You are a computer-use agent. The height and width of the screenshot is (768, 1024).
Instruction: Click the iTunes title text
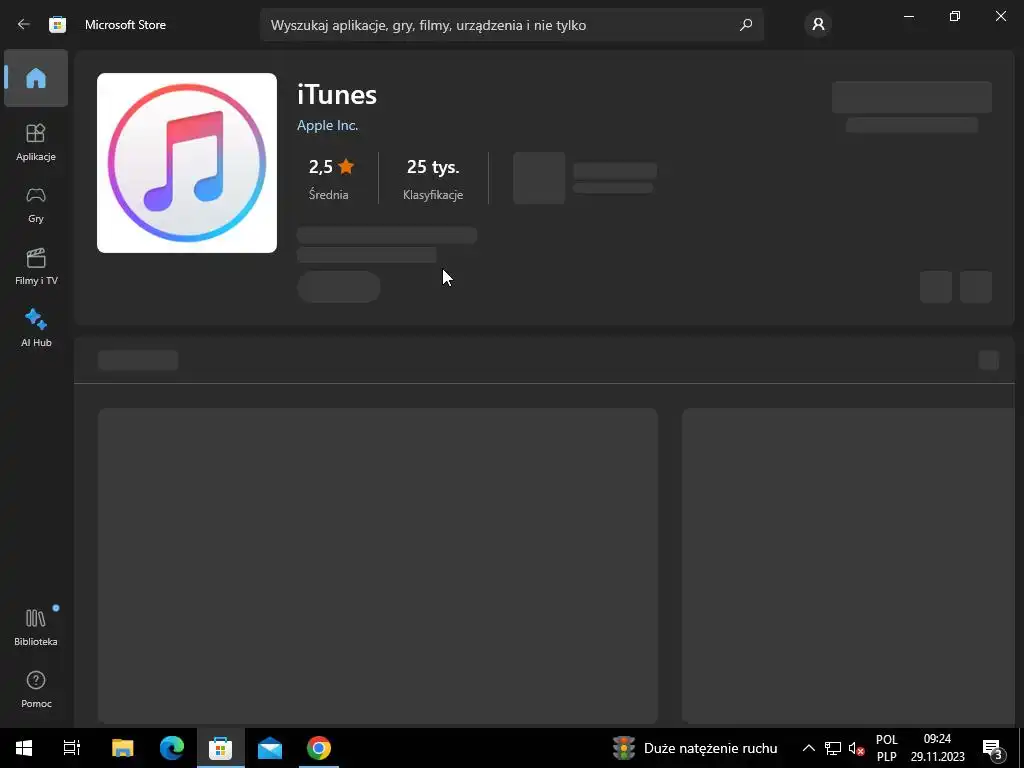click(x=337, y=95)
